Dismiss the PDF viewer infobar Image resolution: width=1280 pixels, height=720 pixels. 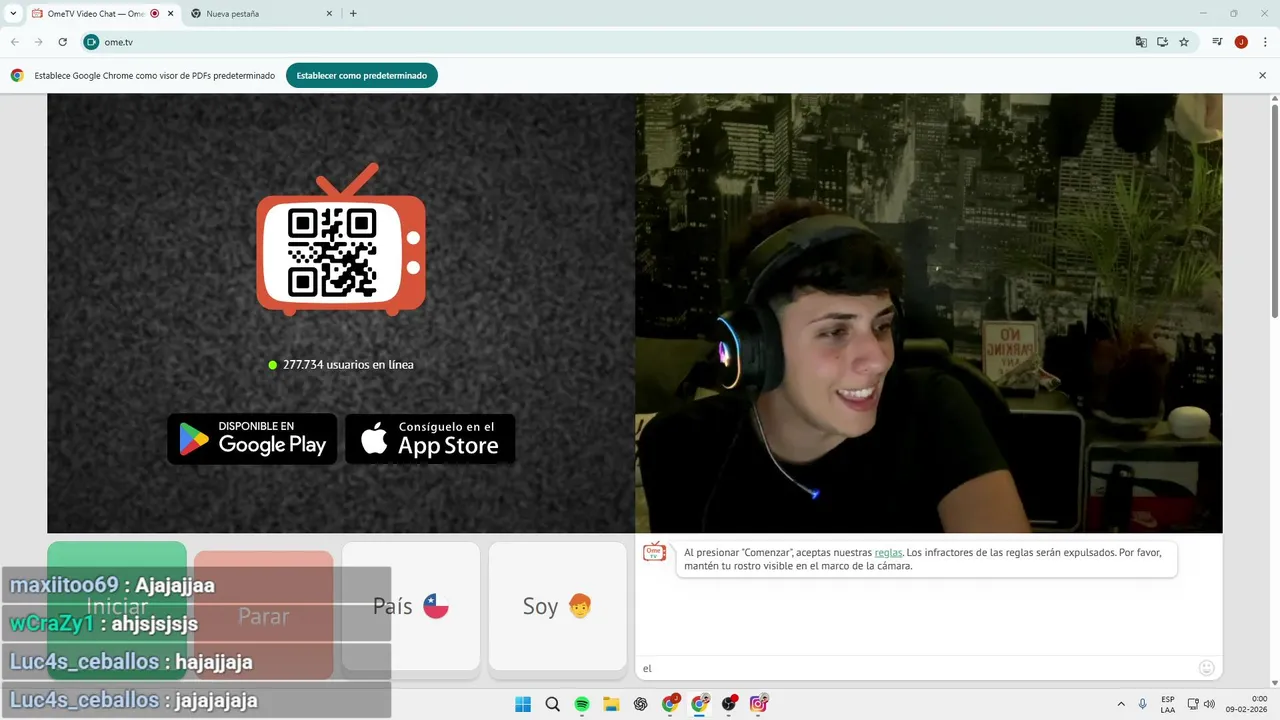pyautogui.click(x=1262, y=75)
